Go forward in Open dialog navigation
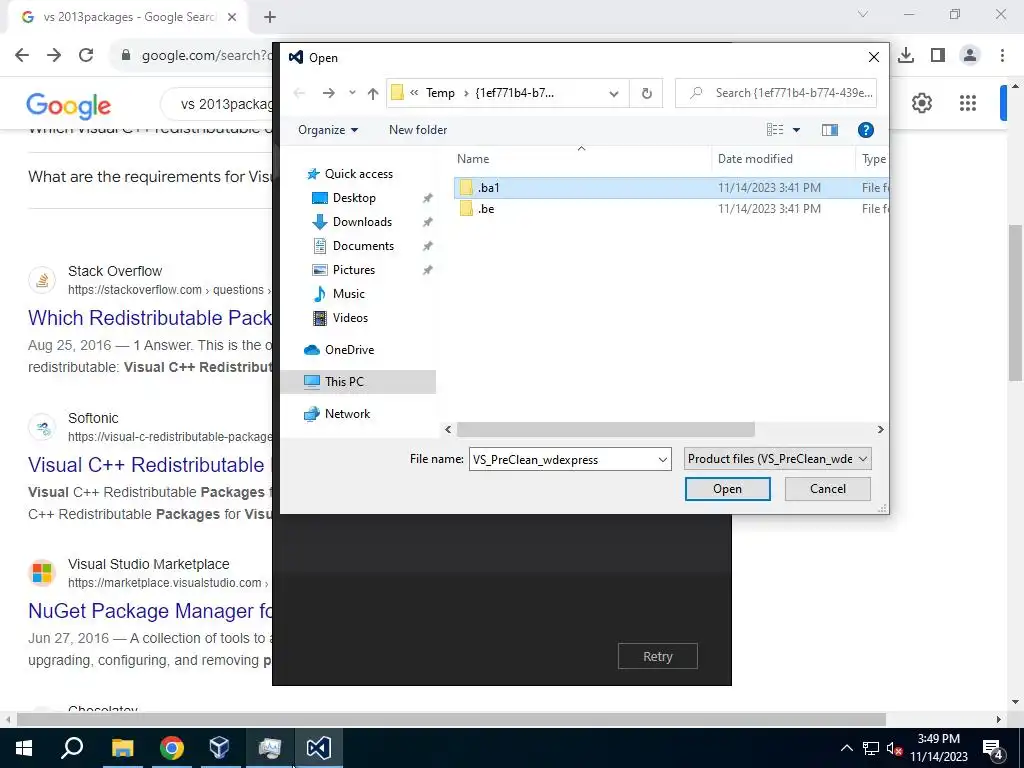The height and width of the screenshot is (768, 1024). point(328,93)
